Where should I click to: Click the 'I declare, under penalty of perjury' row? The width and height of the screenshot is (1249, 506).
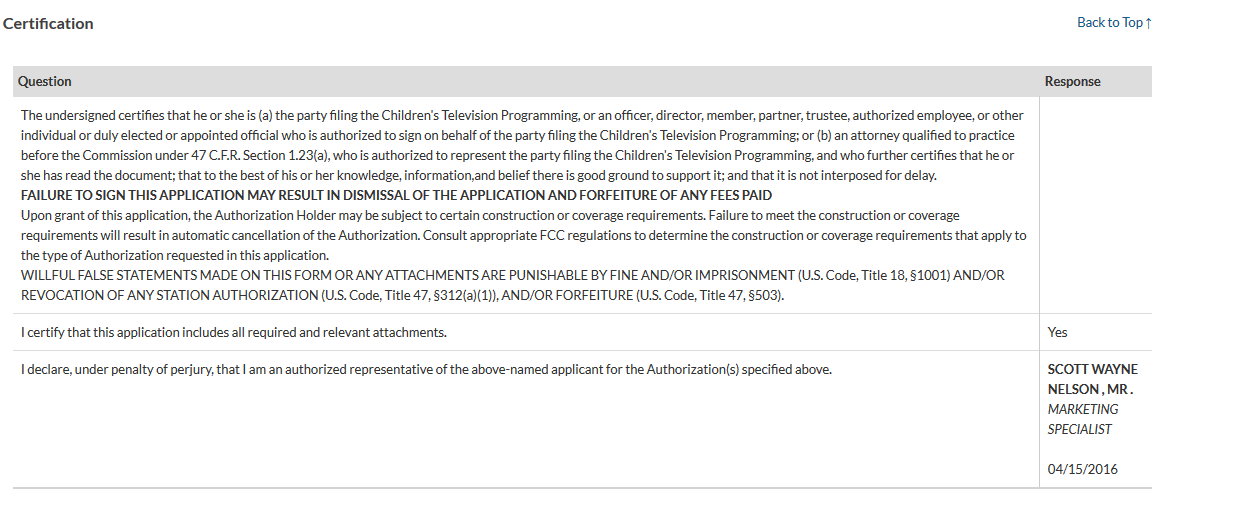click(x=426, y=369)
